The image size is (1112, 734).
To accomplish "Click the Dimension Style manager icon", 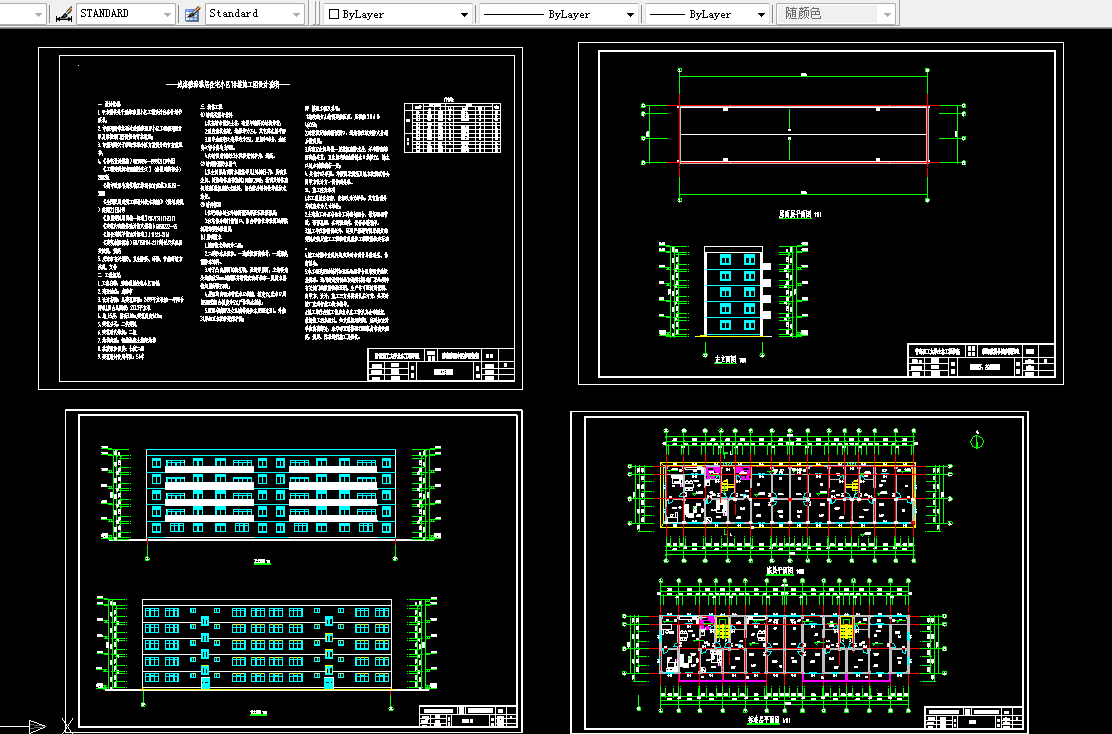I will pyautogui.click(x=64, y=13).
